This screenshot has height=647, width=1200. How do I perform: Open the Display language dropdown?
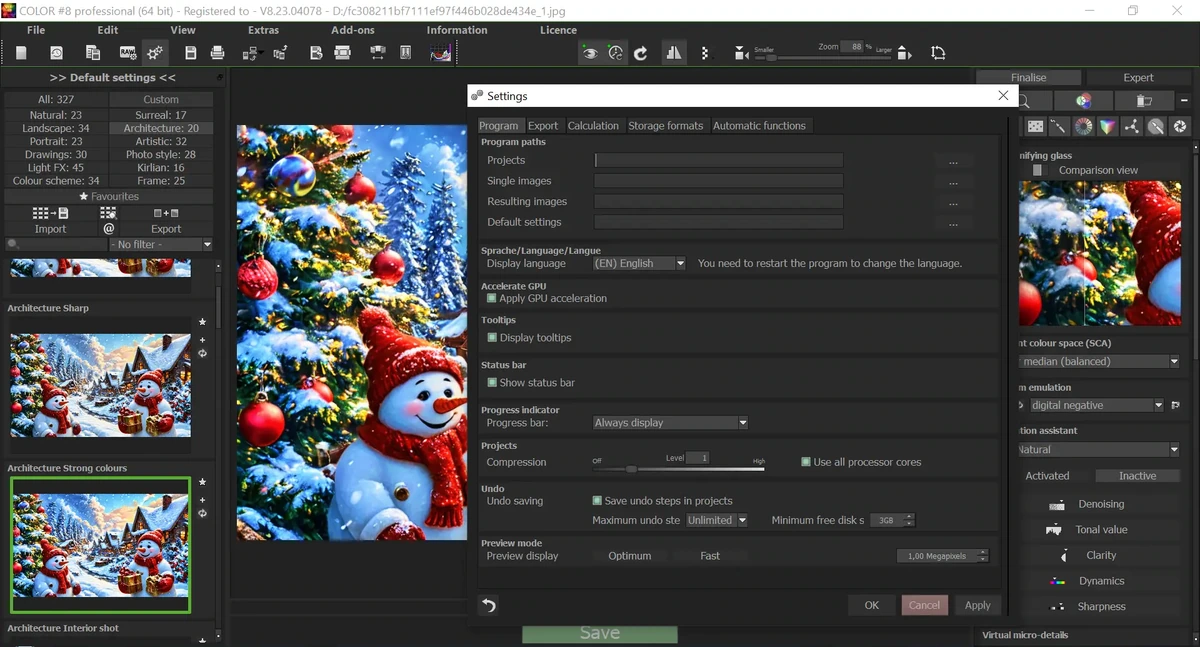[639, 263]
